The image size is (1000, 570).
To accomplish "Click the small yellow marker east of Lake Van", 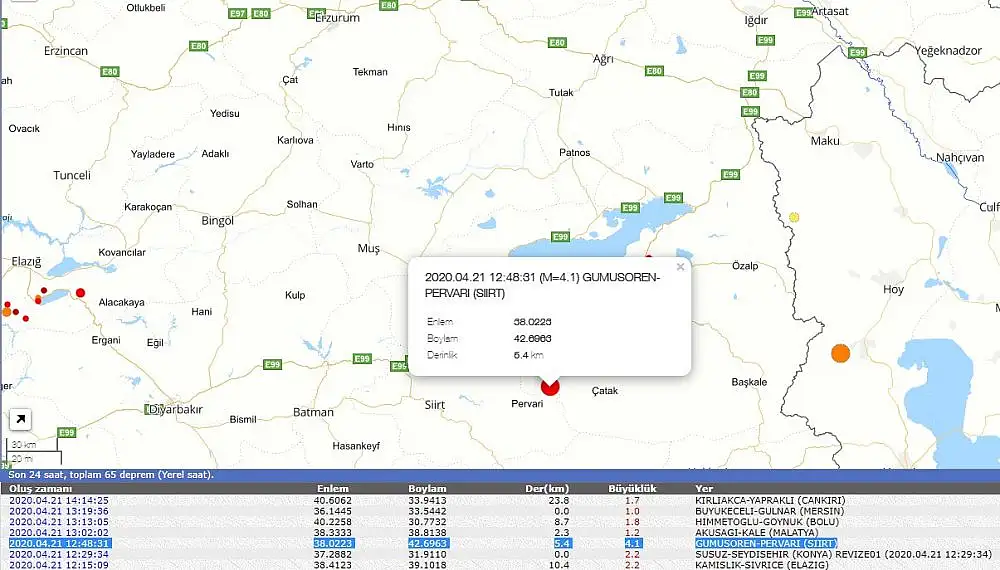I will pos(794,217).
